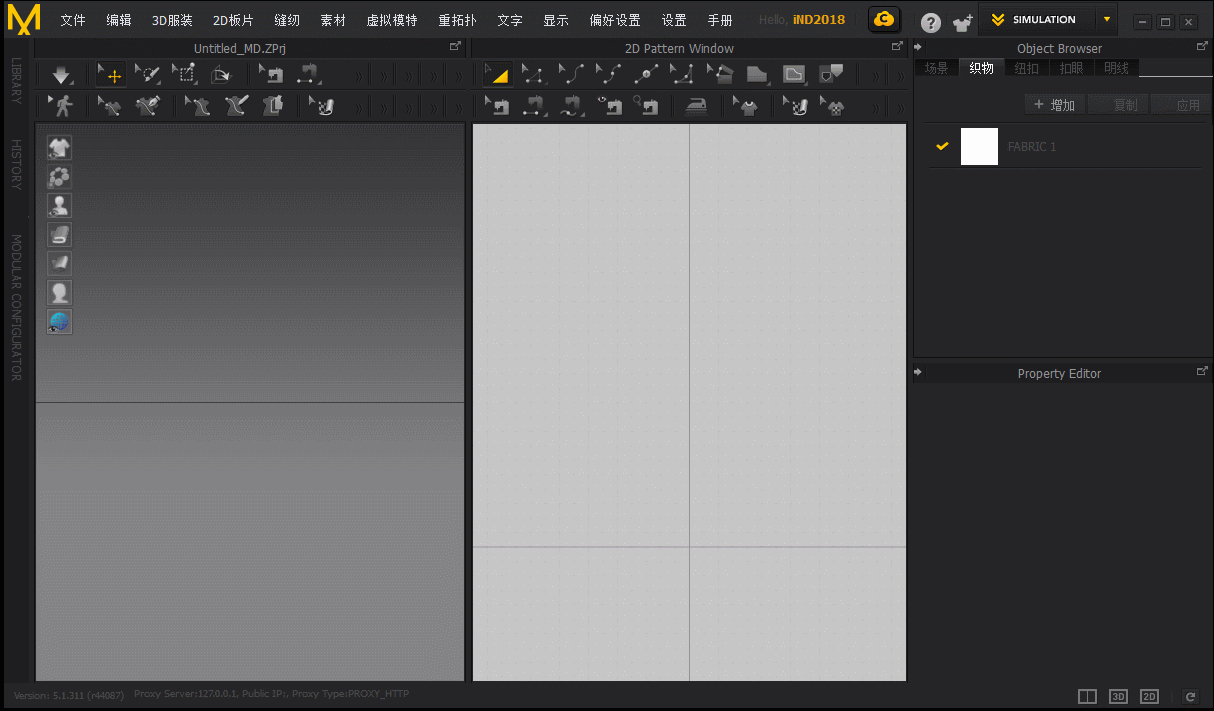The width and height of the screenshot is (1214, 711).
Task: Toggle the 3D garment properties bubbles icon
Action: click(60, 177)
